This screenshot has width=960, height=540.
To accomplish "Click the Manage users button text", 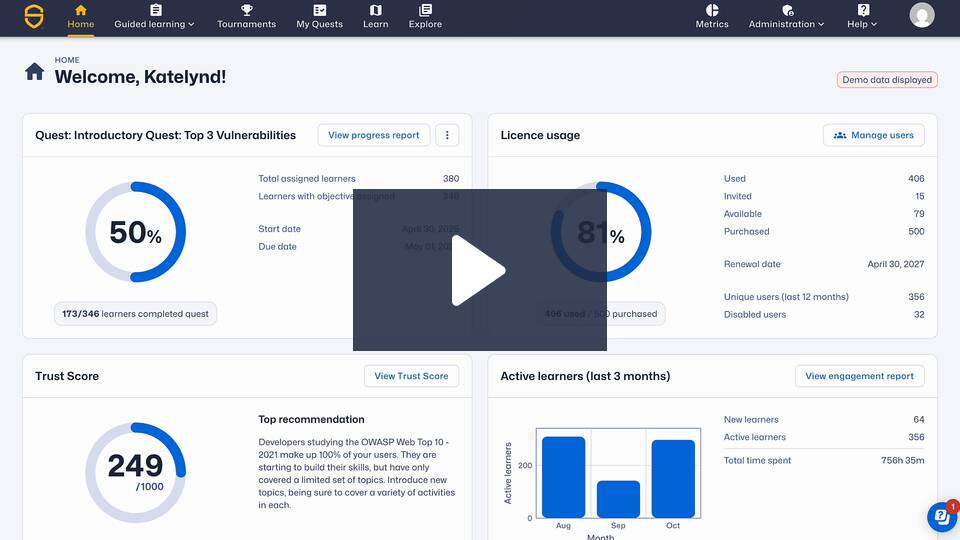I will [882, 135].
